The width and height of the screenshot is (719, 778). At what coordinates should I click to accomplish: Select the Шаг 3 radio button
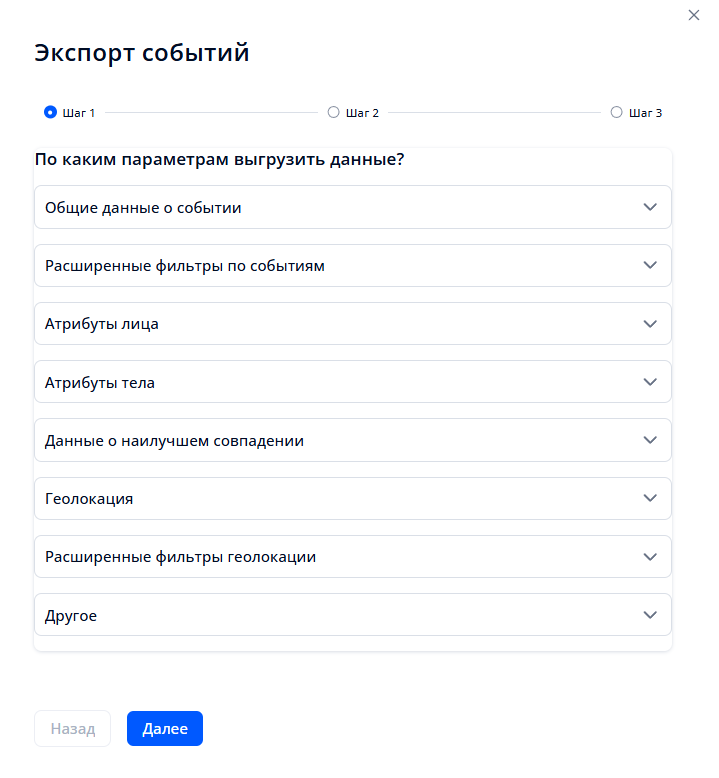coord(616,113)
